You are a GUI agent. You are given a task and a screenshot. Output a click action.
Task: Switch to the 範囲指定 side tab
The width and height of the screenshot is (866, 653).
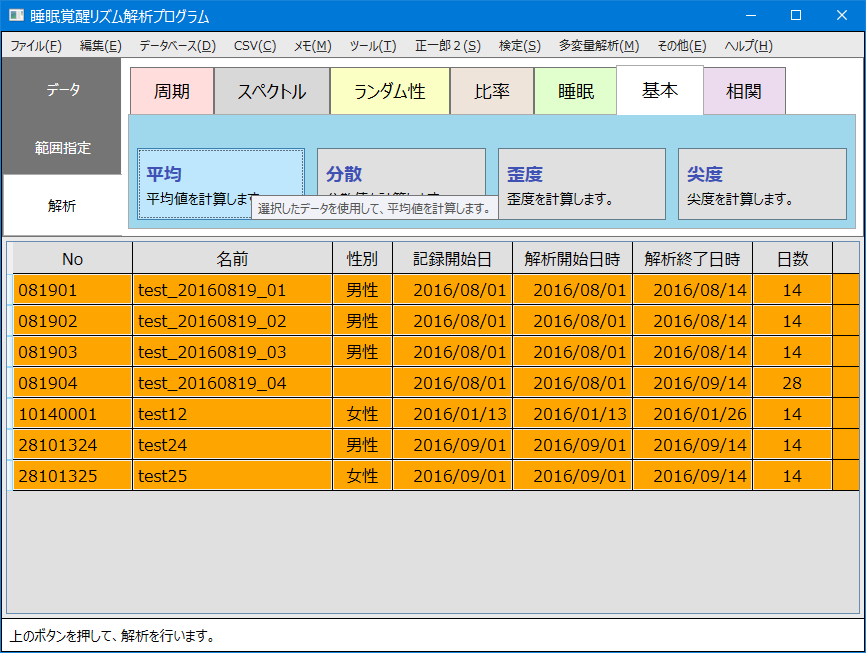coord(62,147)
